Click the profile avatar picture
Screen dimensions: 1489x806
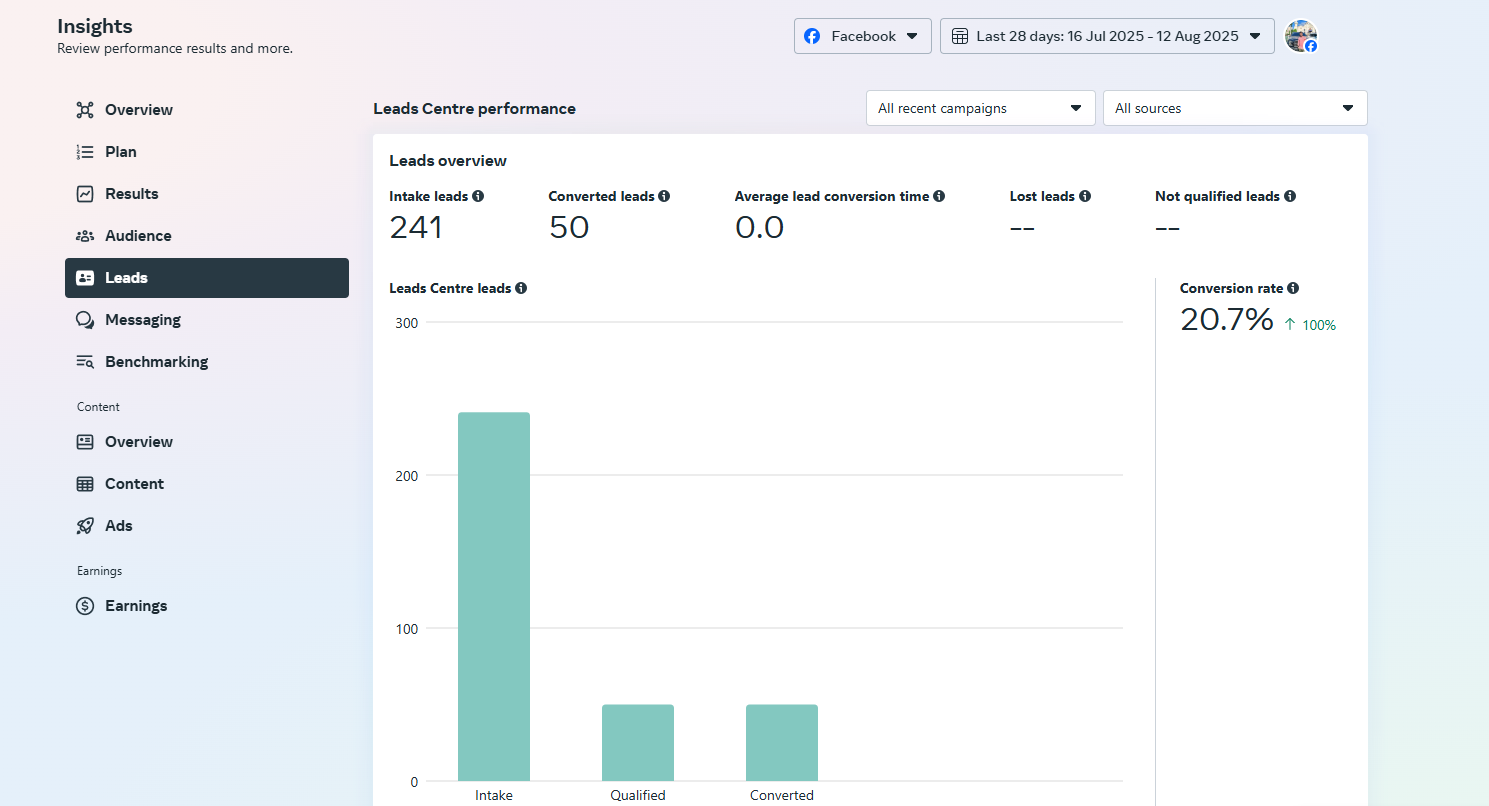1300,36
